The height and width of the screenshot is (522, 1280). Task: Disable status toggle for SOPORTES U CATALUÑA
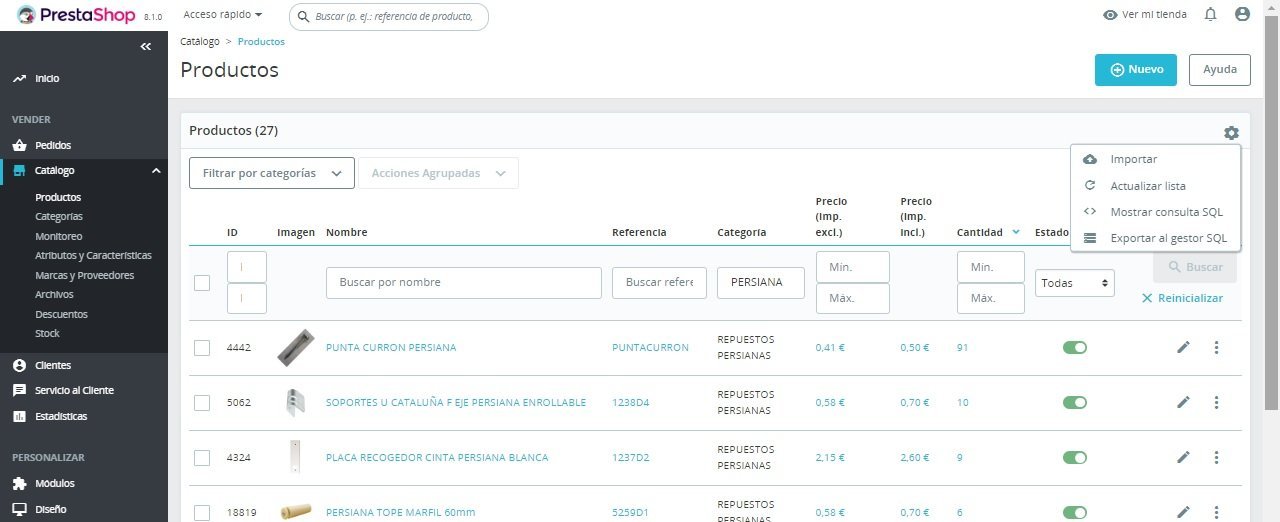1075,402
